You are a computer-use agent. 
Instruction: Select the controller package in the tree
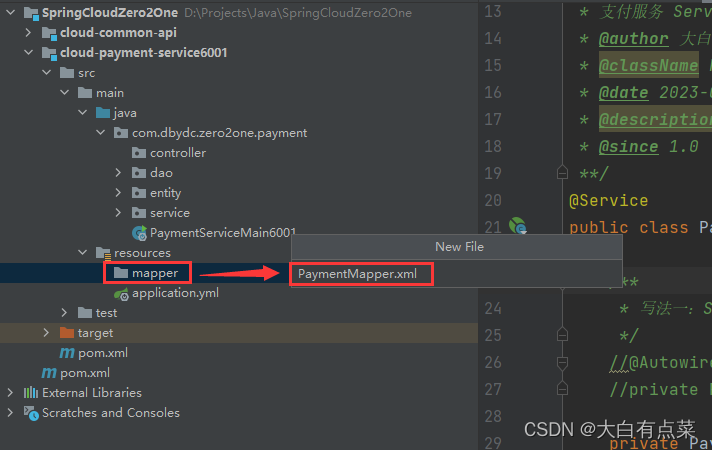[178, 153]
